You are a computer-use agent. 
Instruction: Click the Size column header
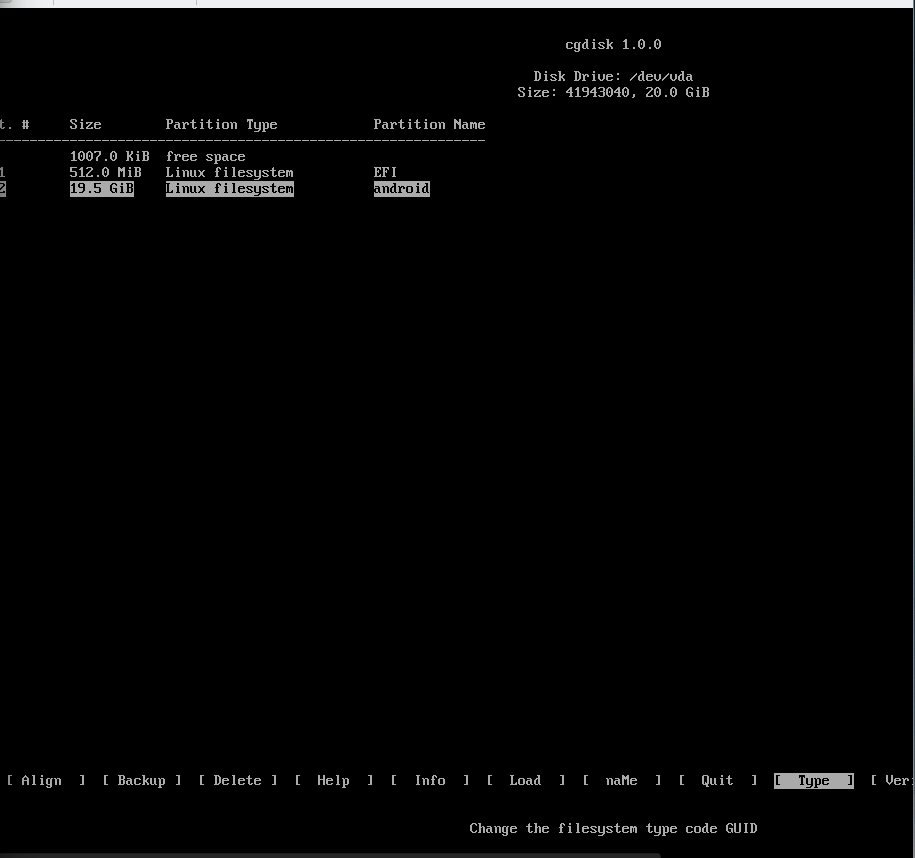85,125
